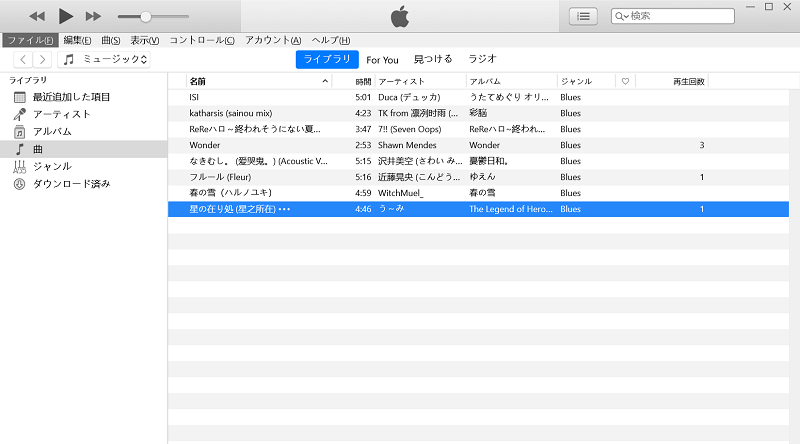Image resolution: width=800 pixels, height=444 pixels.
Task: Click artist WitchMuel_
Action: pos(401,193)
